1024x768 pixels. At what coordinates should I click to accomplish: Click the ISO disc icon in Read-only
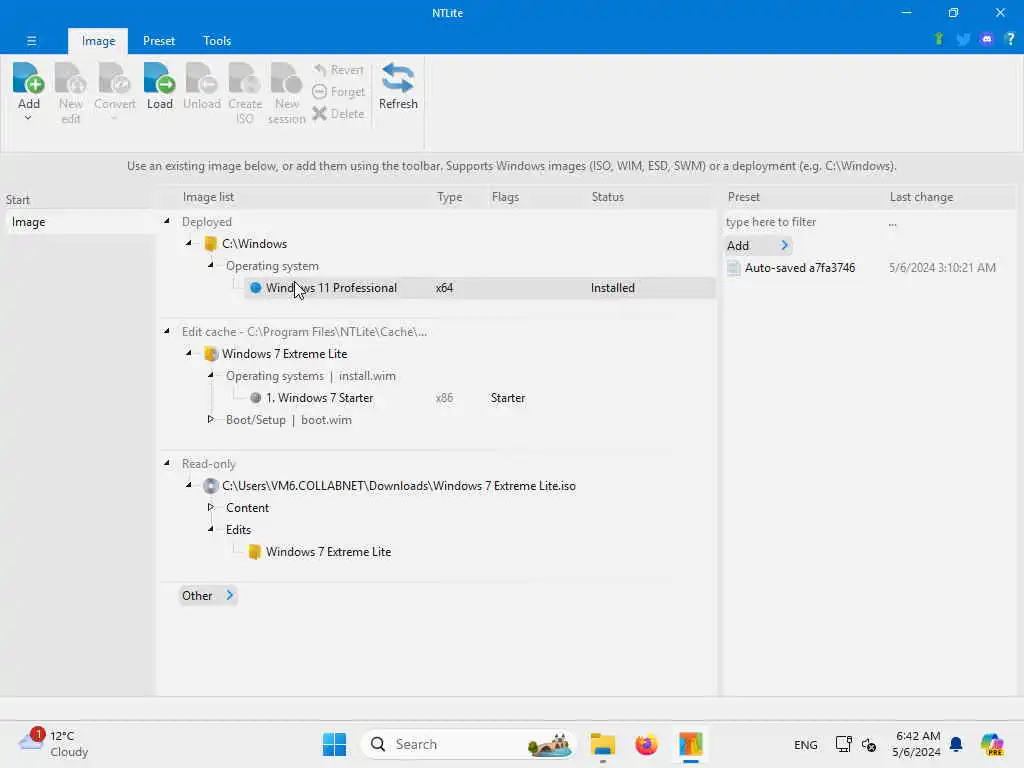[210, 486]
